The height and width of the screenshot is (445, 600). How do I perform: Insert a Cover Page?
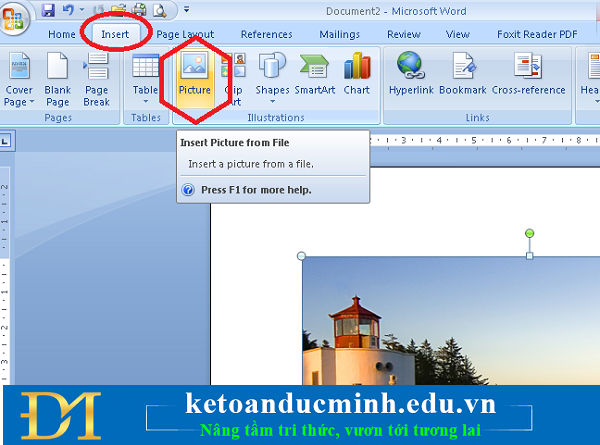click(x=19, y=80)
